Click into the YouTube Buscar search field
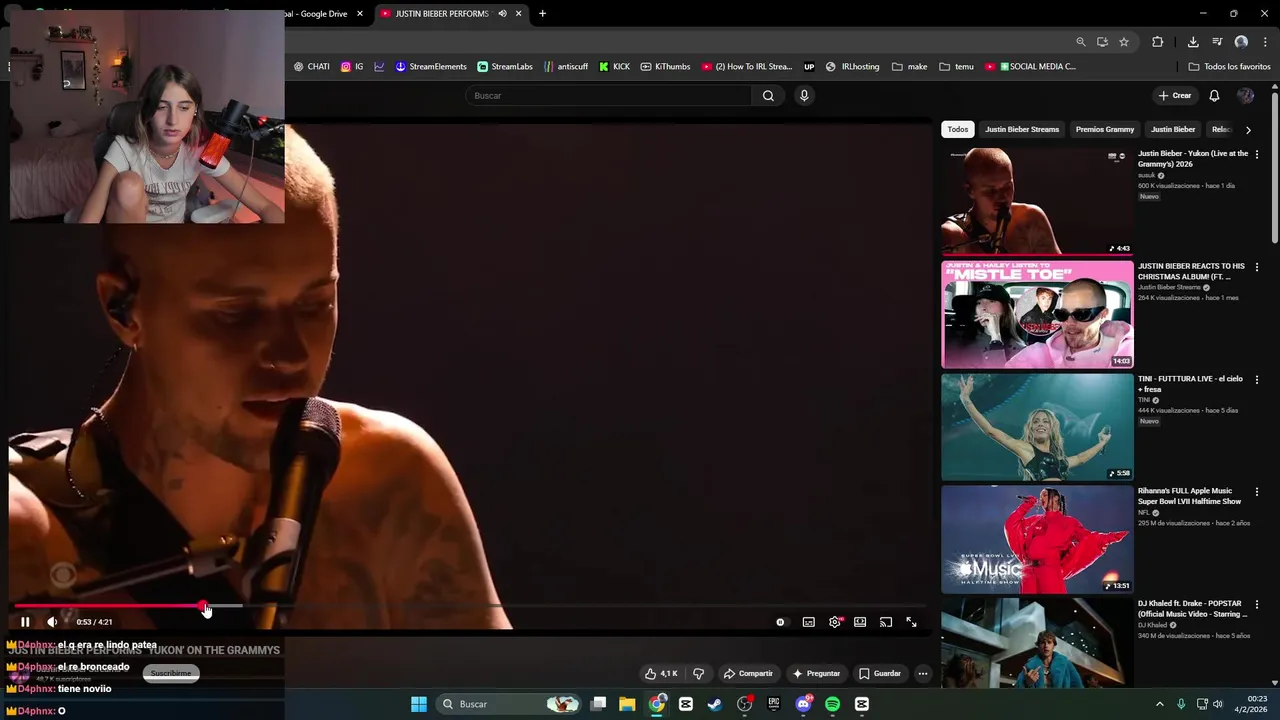 click(x=608, y=96)
